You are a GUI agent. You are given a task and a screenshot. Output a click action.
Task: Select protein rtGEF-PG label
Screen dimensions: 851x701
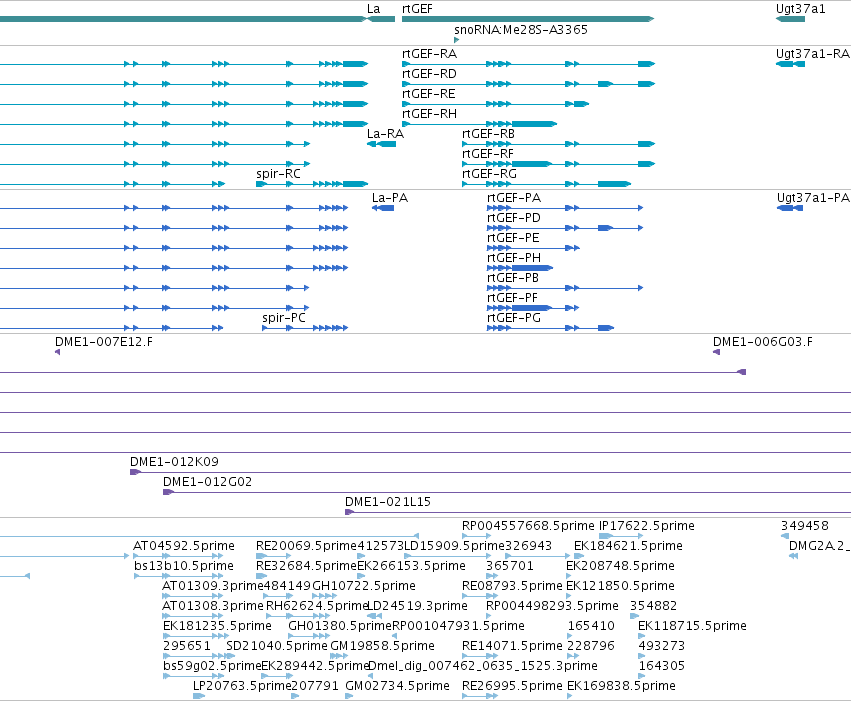tap(513, 318)
